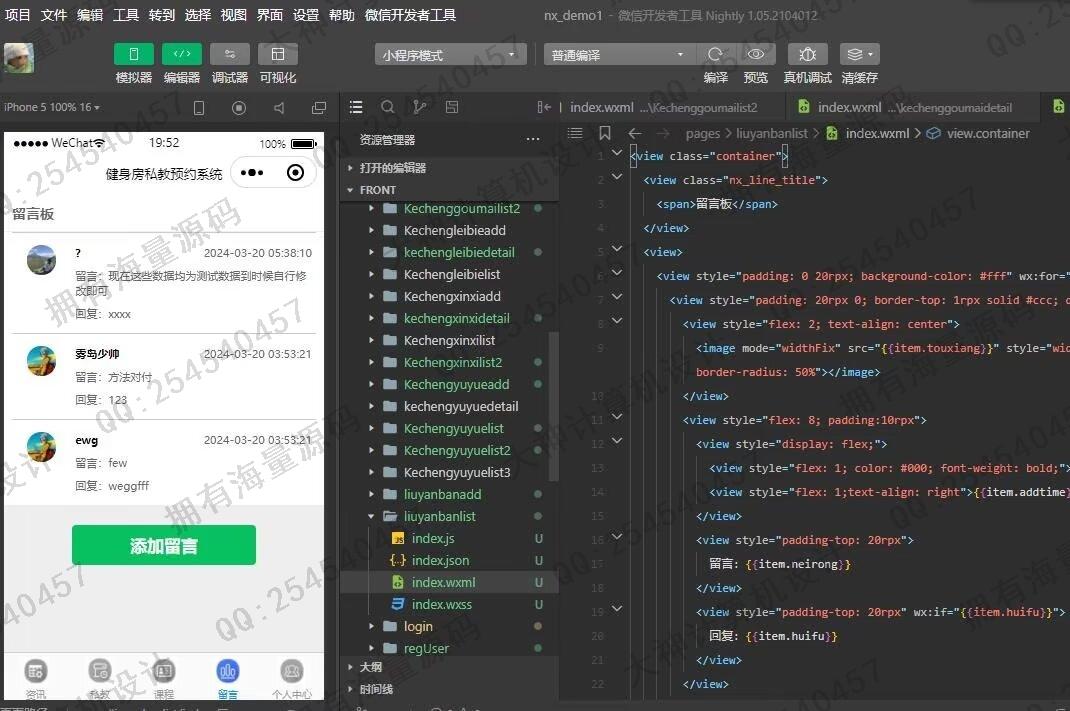This screenshot has width=1070, height=711.
Task: Click the 可视化 visualization icon
Action: click(x=277, y=55)
